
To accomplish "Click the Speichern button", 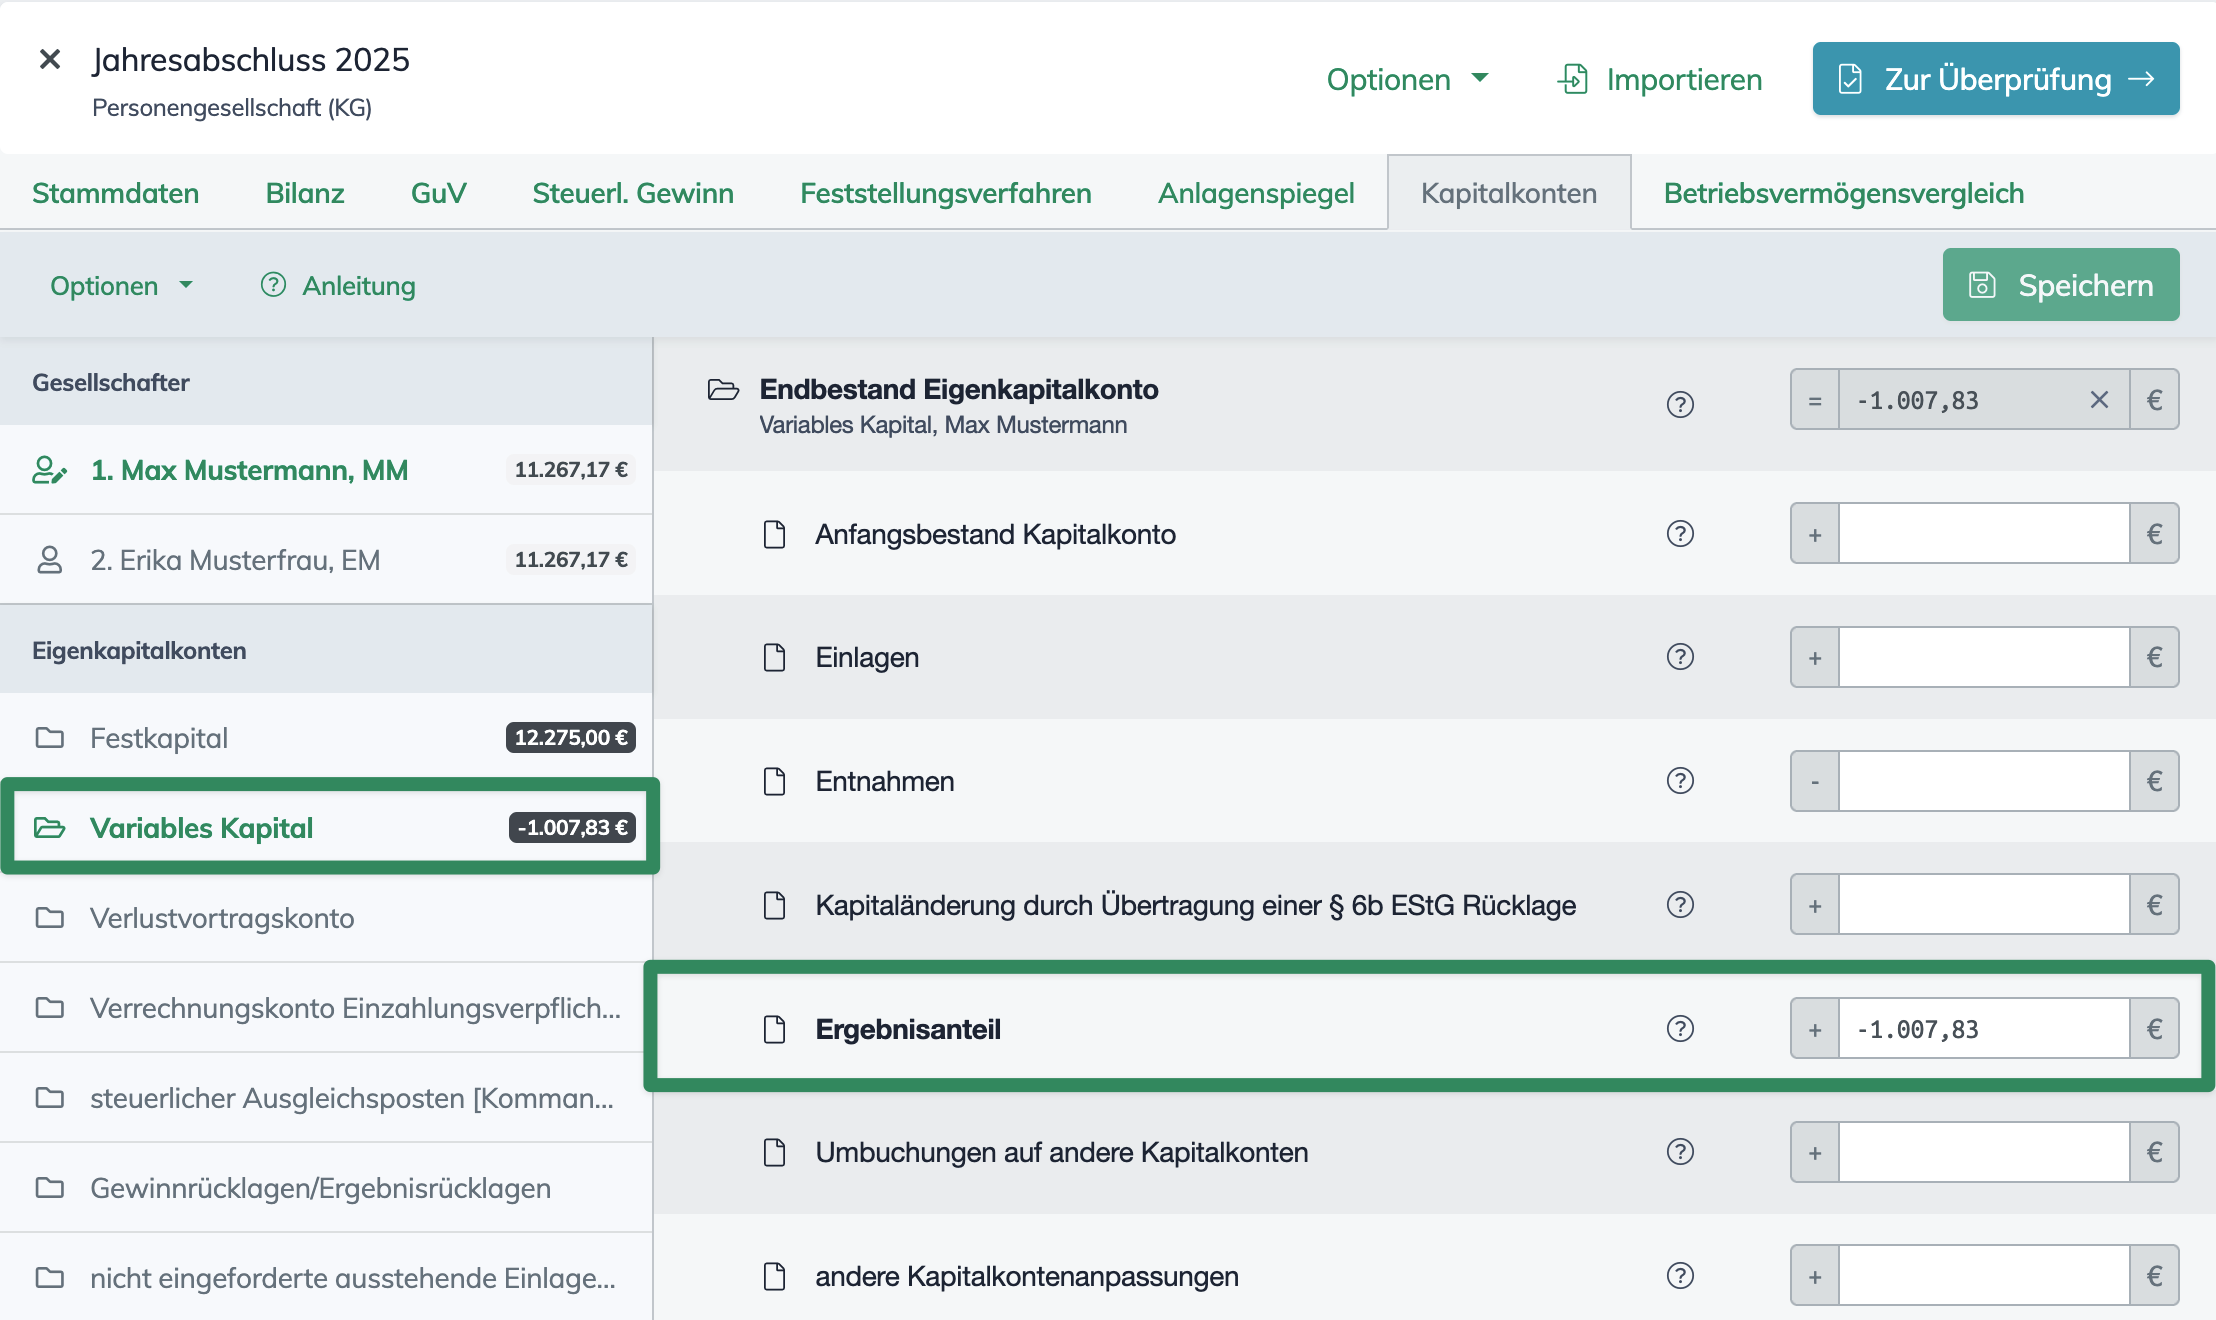I will click(x=2060, y=285).
